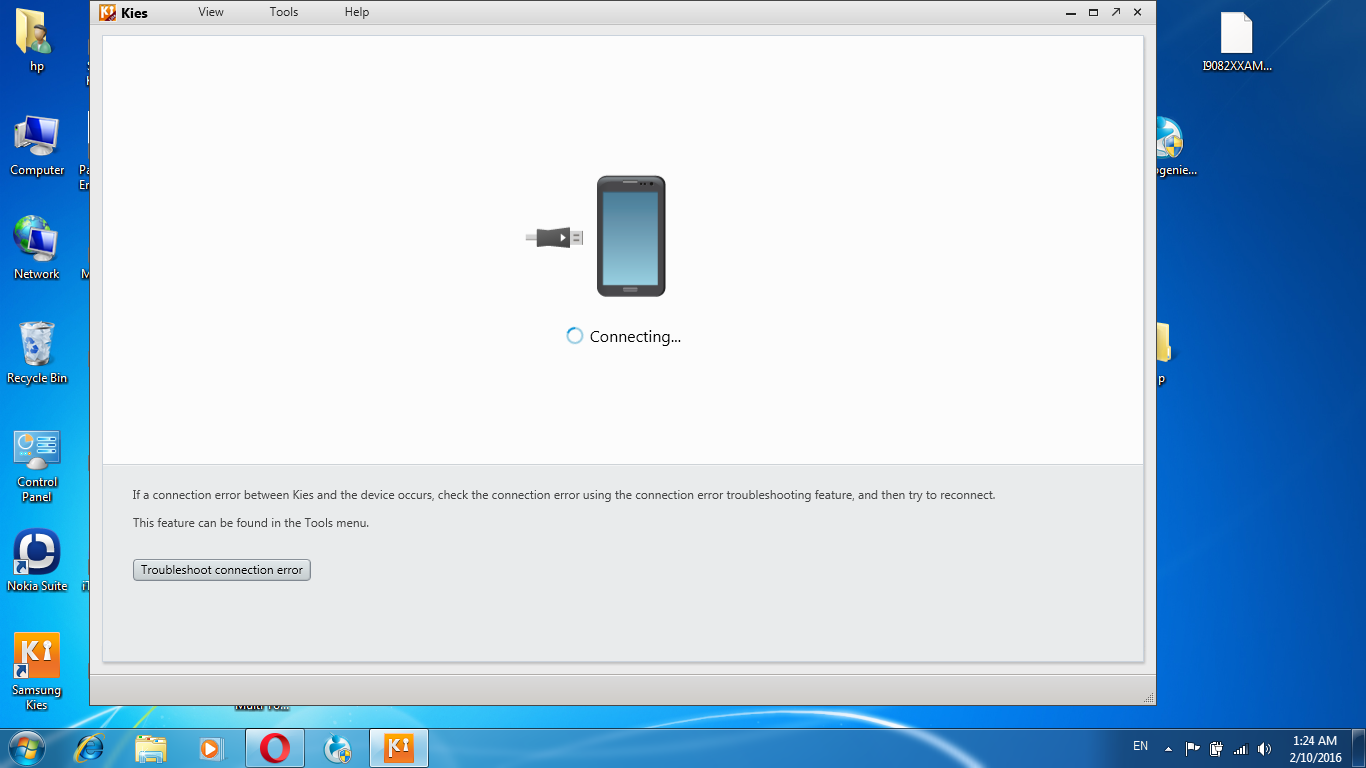Minimize the Kies window
The image size is (1366, 768).
click(x=1072, y=12)
